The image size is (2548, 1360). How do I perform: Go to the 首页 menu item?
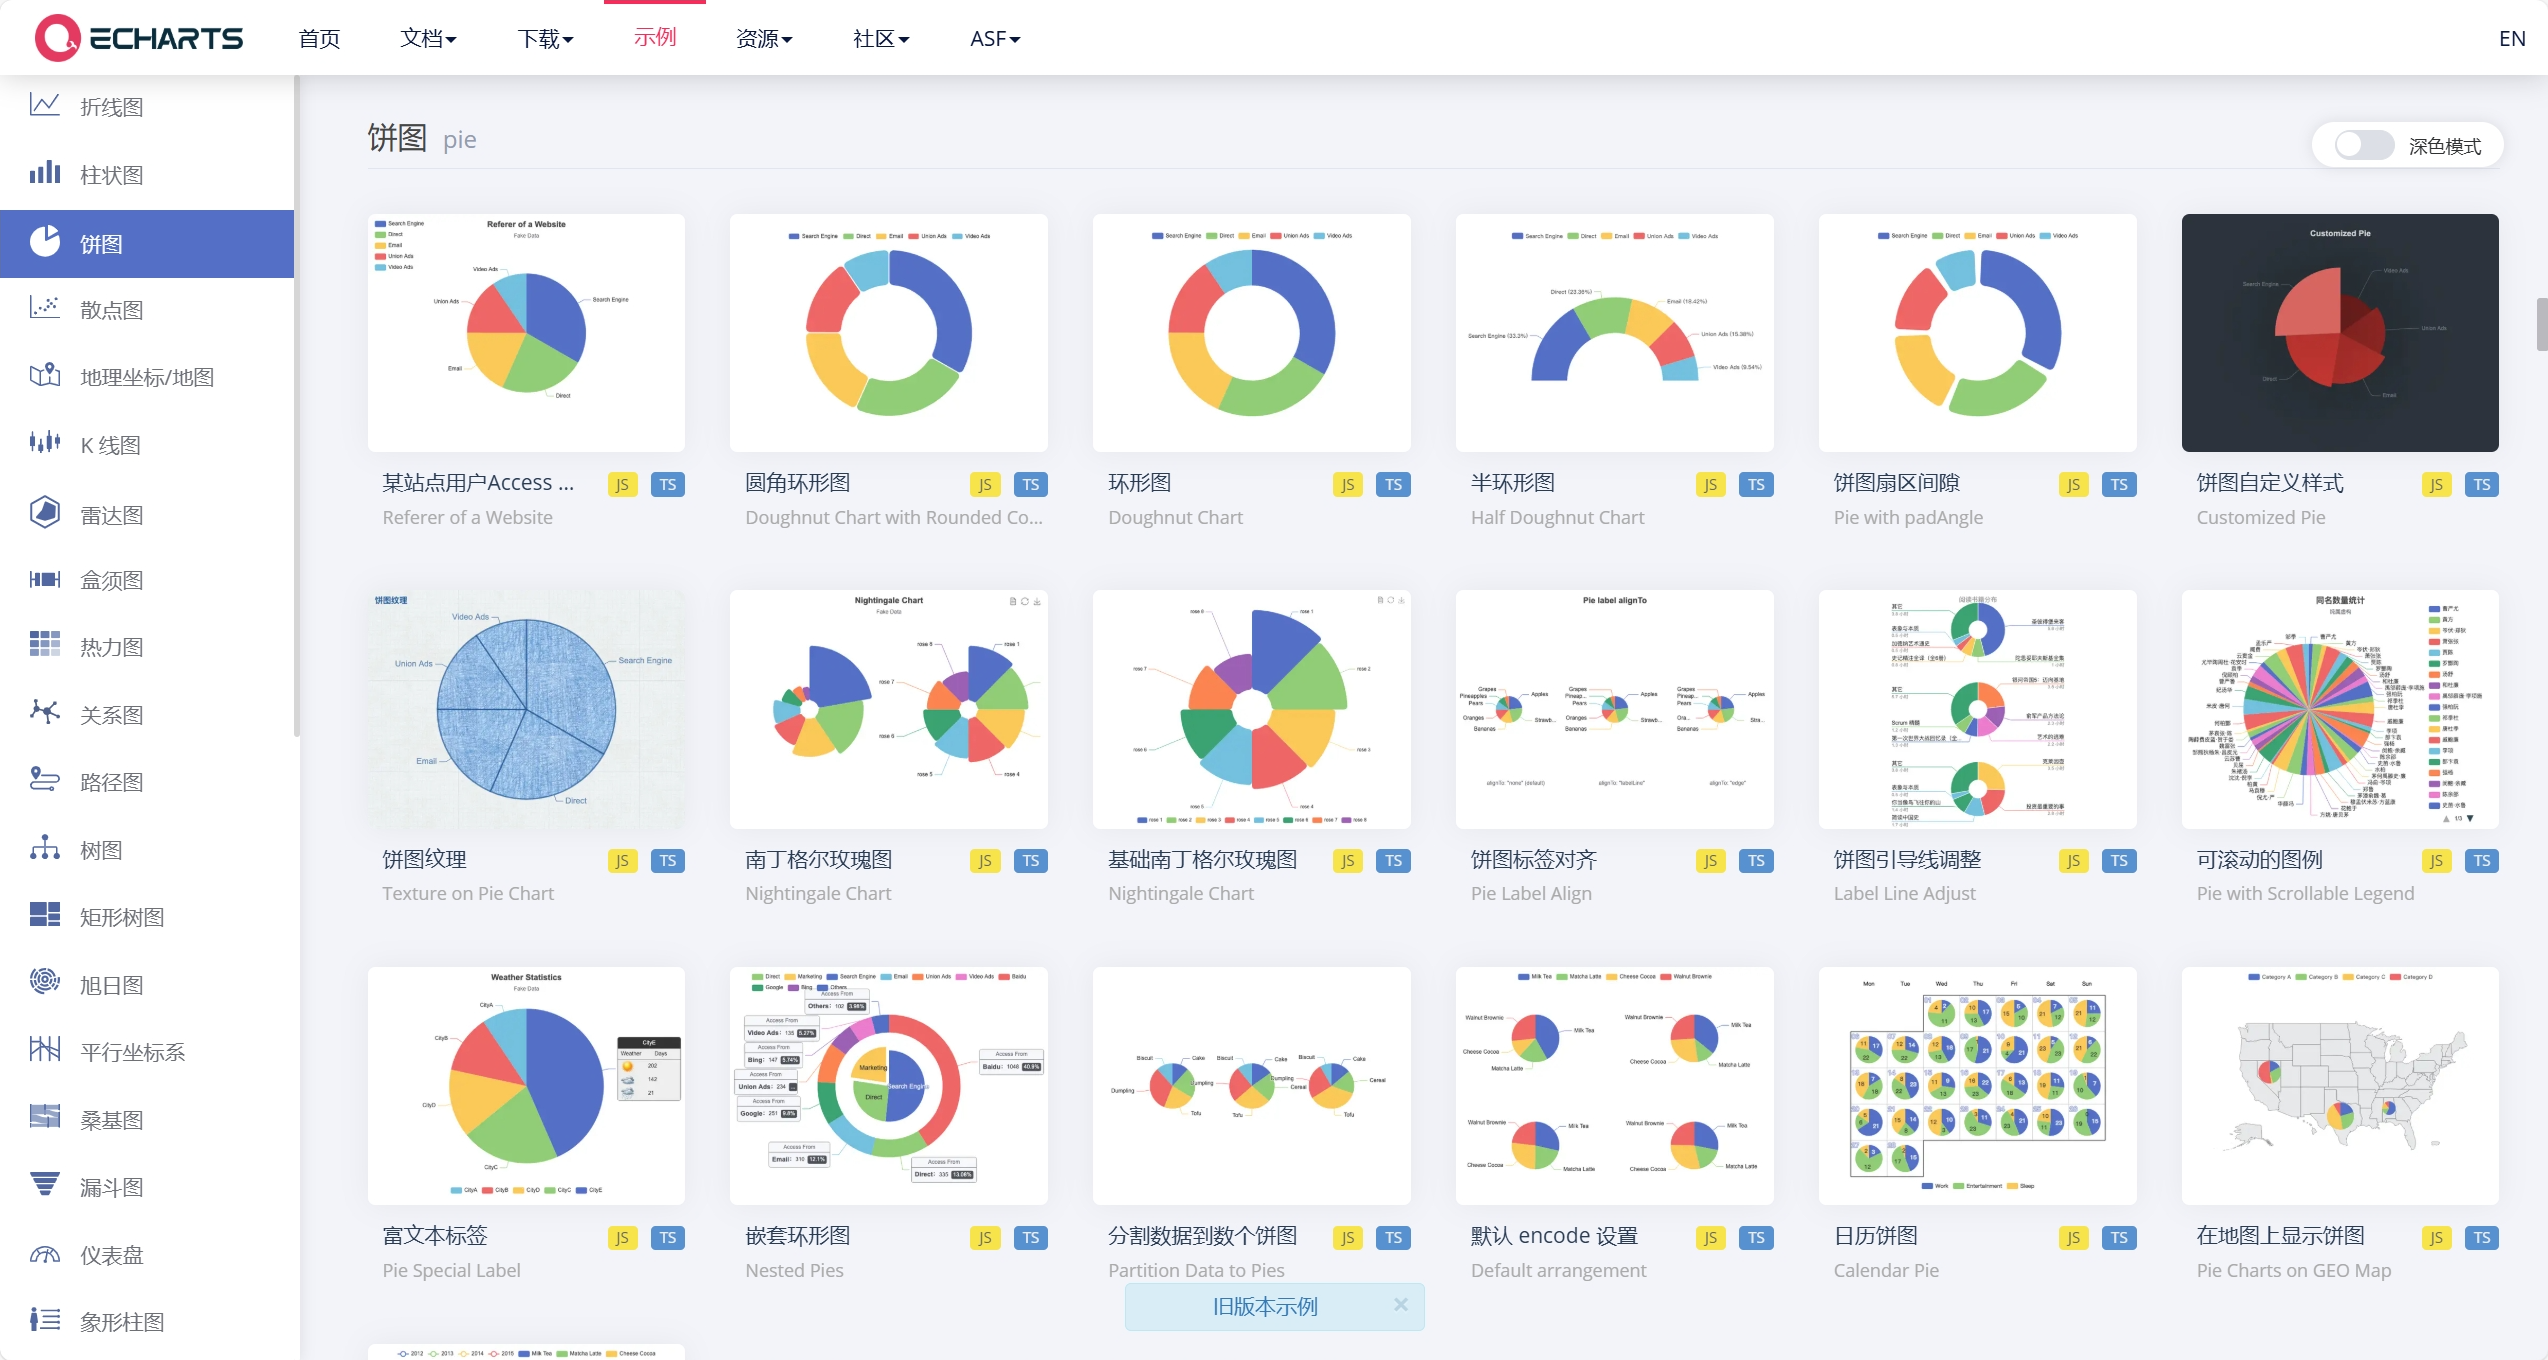point(319,38)
